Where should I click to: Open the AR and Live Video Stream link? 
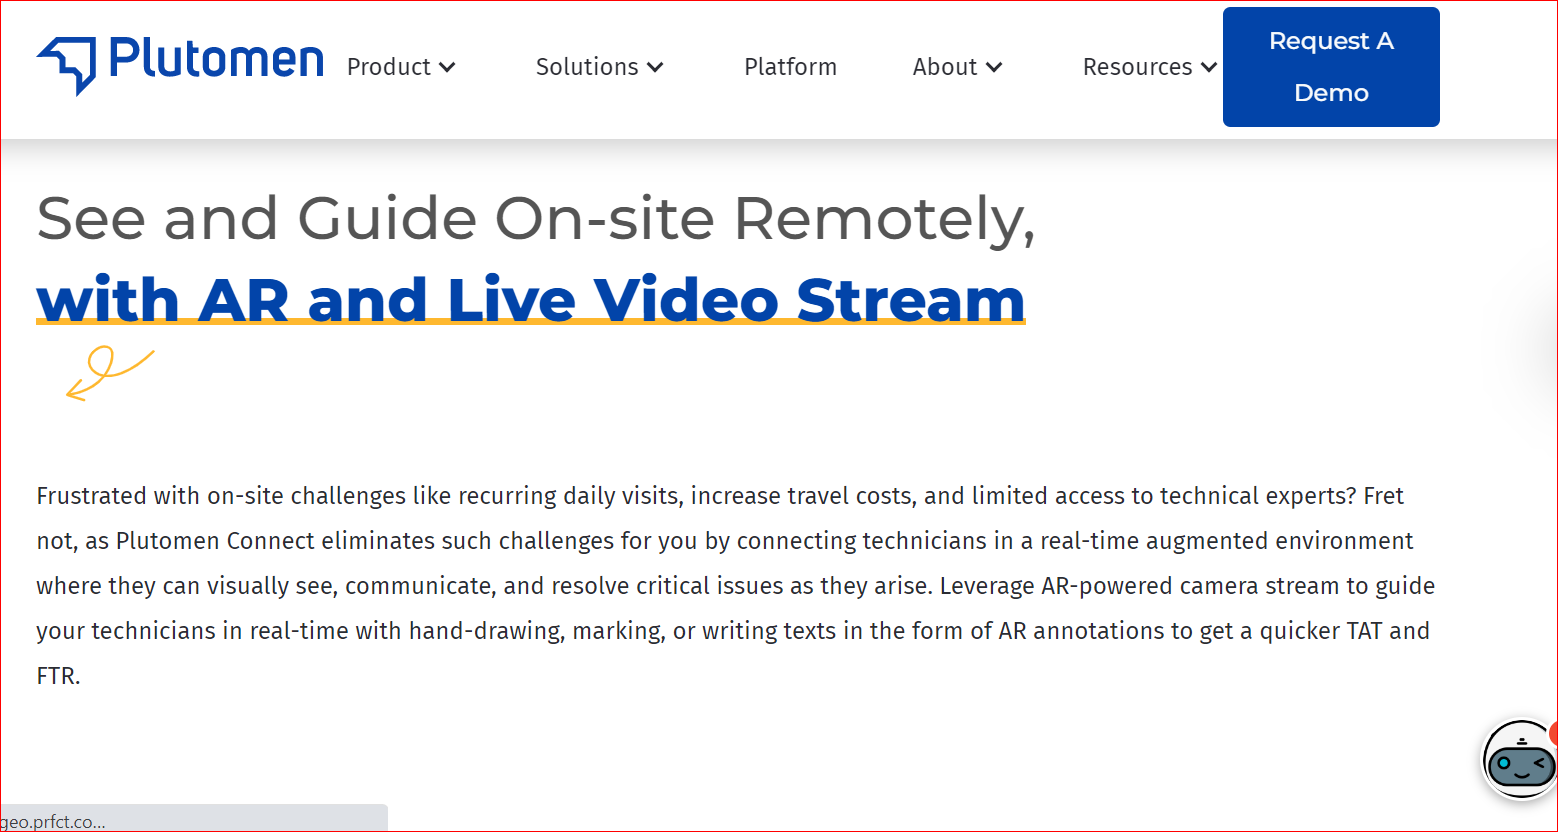click(530, 299)
